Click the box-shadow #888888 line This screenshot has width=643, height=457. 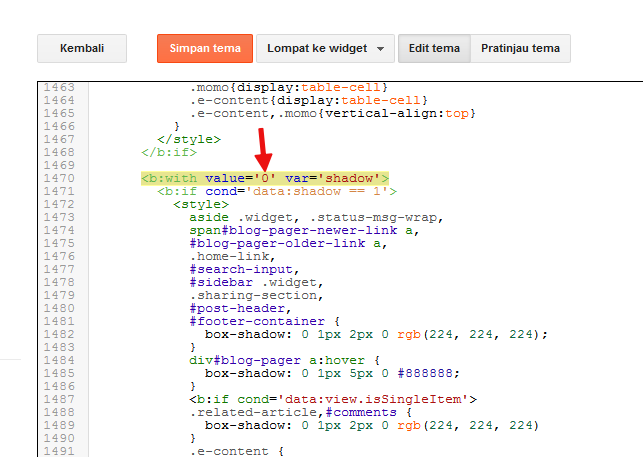tap(333, 373)
